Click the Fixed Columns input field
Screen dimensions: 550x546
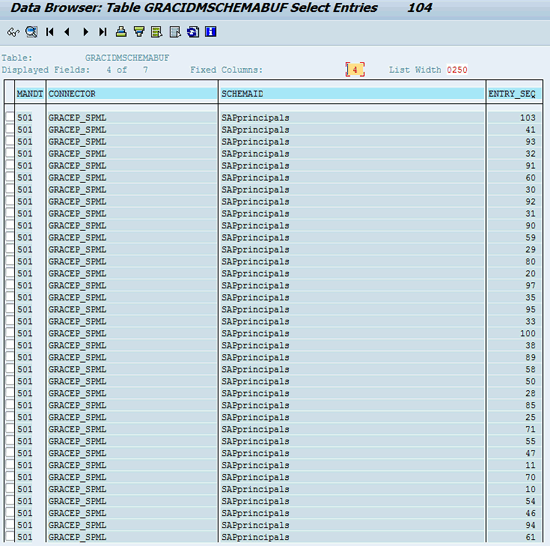tap(355, 70)
